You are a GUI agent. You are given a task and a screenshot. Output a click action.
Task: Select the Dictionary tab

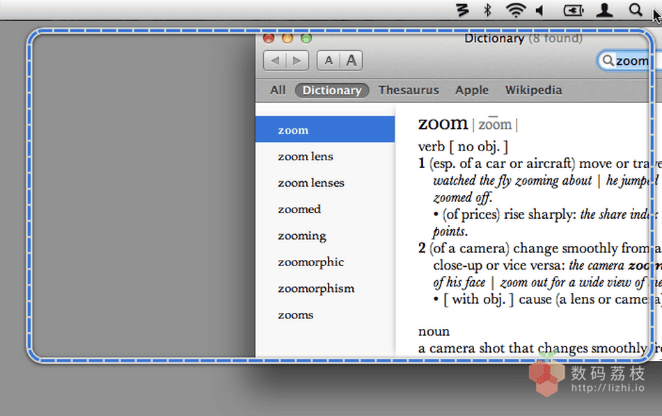pyautogui.click(x=332, y=90)
